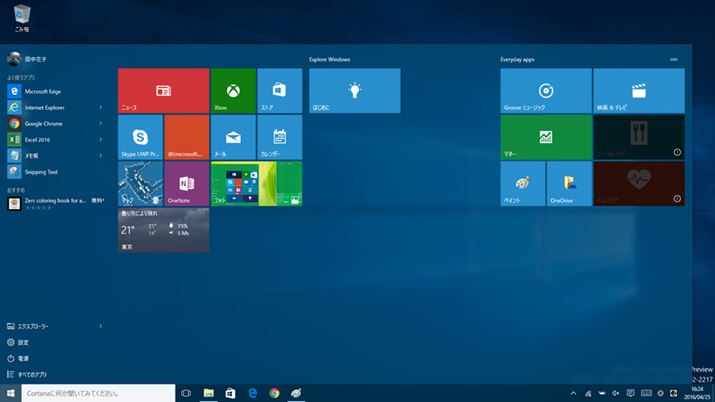The height and width of the screenshot is (402, 715).
Task: Open the ストア tile
Action: (x=279, y=91)
